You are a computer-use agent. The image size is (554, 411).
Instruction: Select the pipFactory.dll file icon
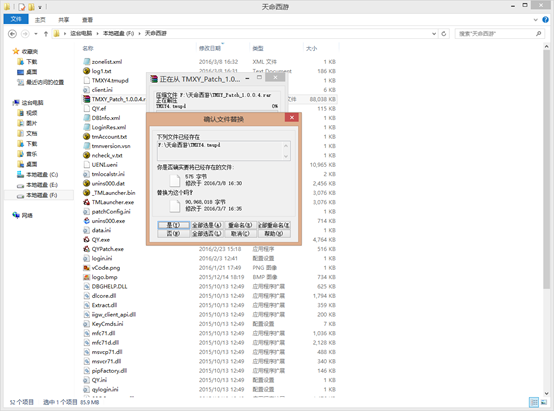[x=87, y=370]
